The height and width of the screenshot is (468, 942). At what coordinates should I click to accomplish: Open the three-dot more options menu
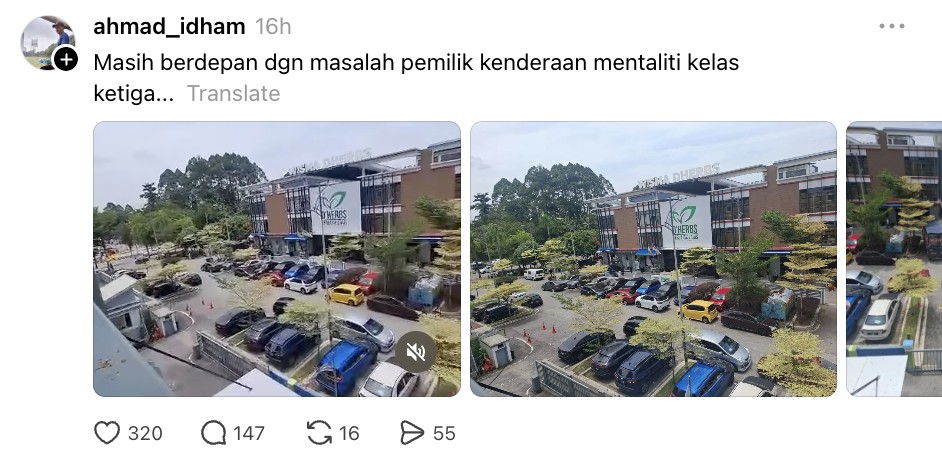[892, 26]
